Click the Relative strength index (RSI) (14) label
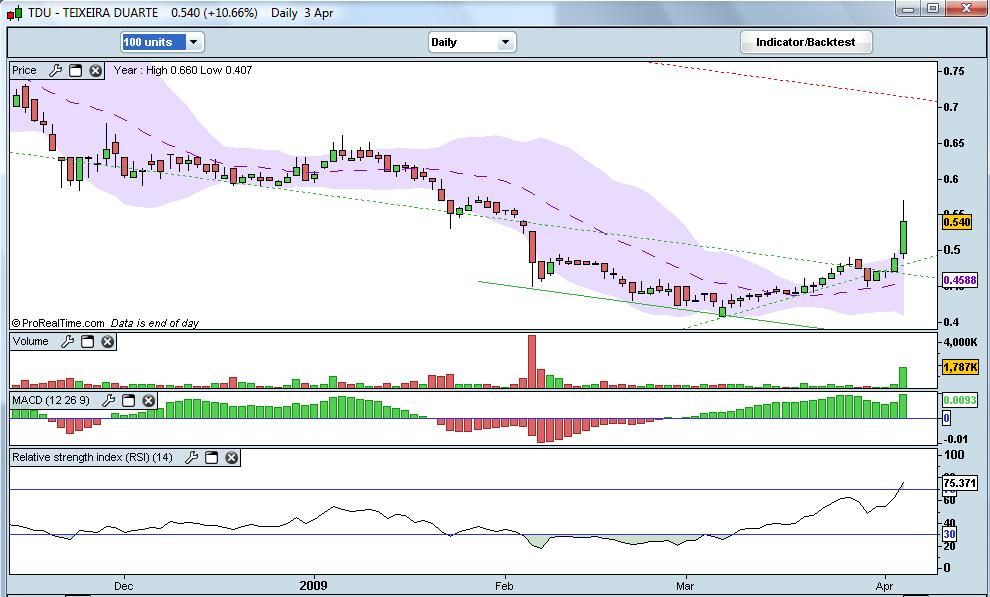The height and width of the screenshot is (597, 990). pyautogui.click(x=92, y=457)
